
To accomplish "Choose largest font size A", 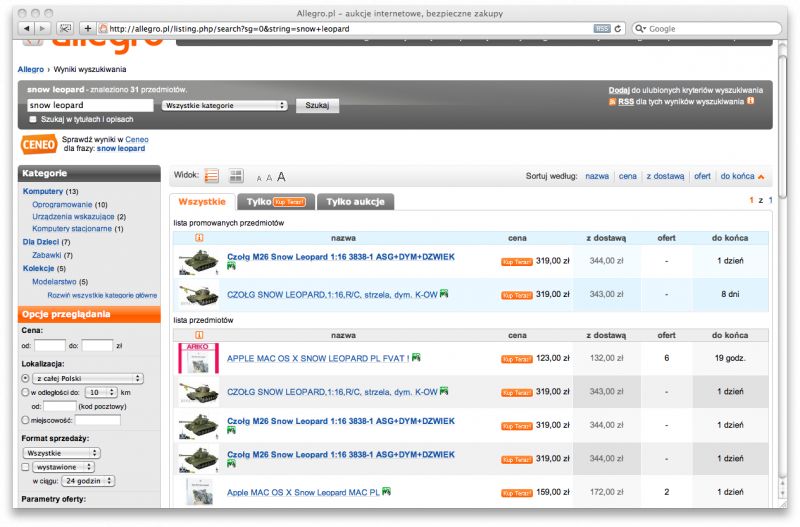I will click(281, 177).
